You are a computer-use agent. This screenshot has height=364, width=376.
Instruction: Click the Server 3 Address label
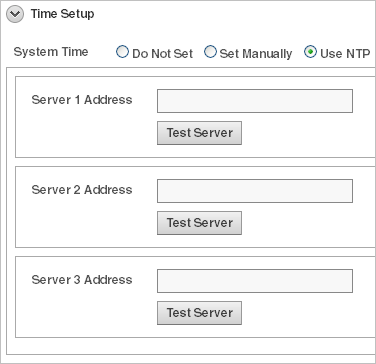click(82, 280)
